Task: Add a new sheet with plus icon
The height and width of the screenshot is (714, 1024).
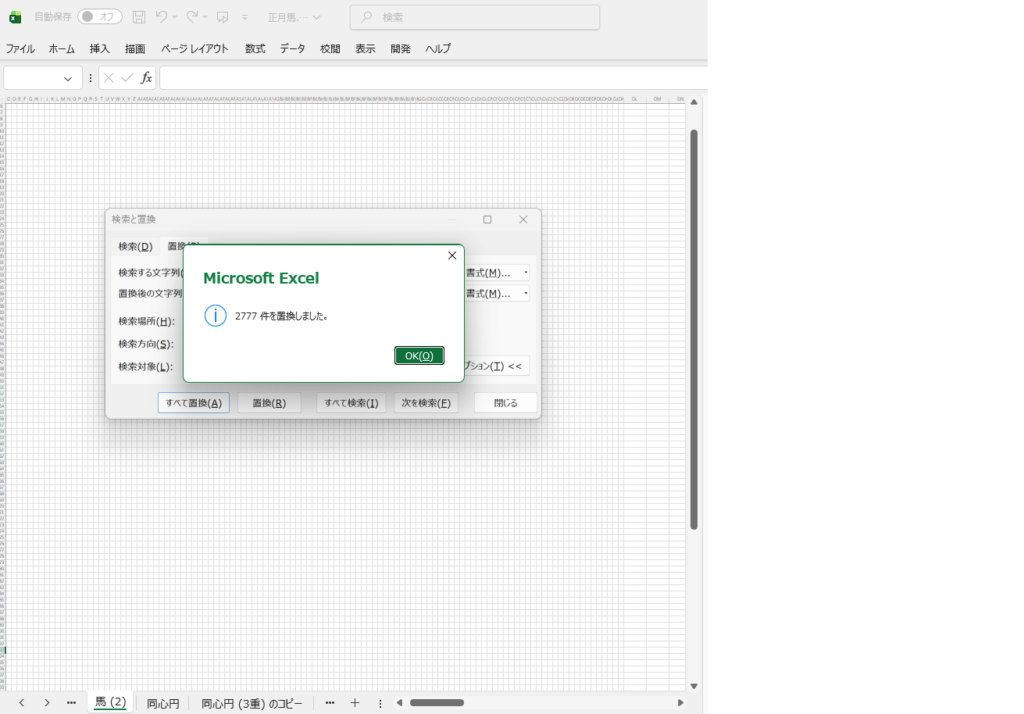Action: [x=354, y=703]
